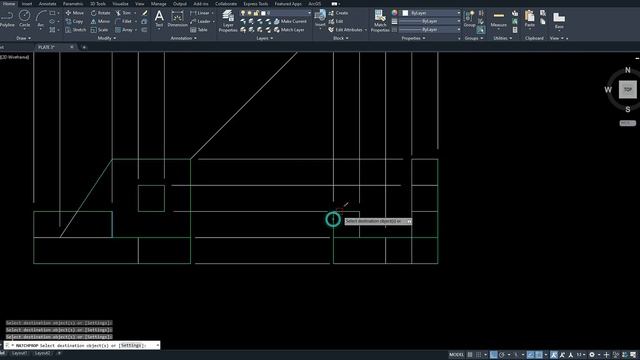Click Match Layer button

(x=289, y=30)
